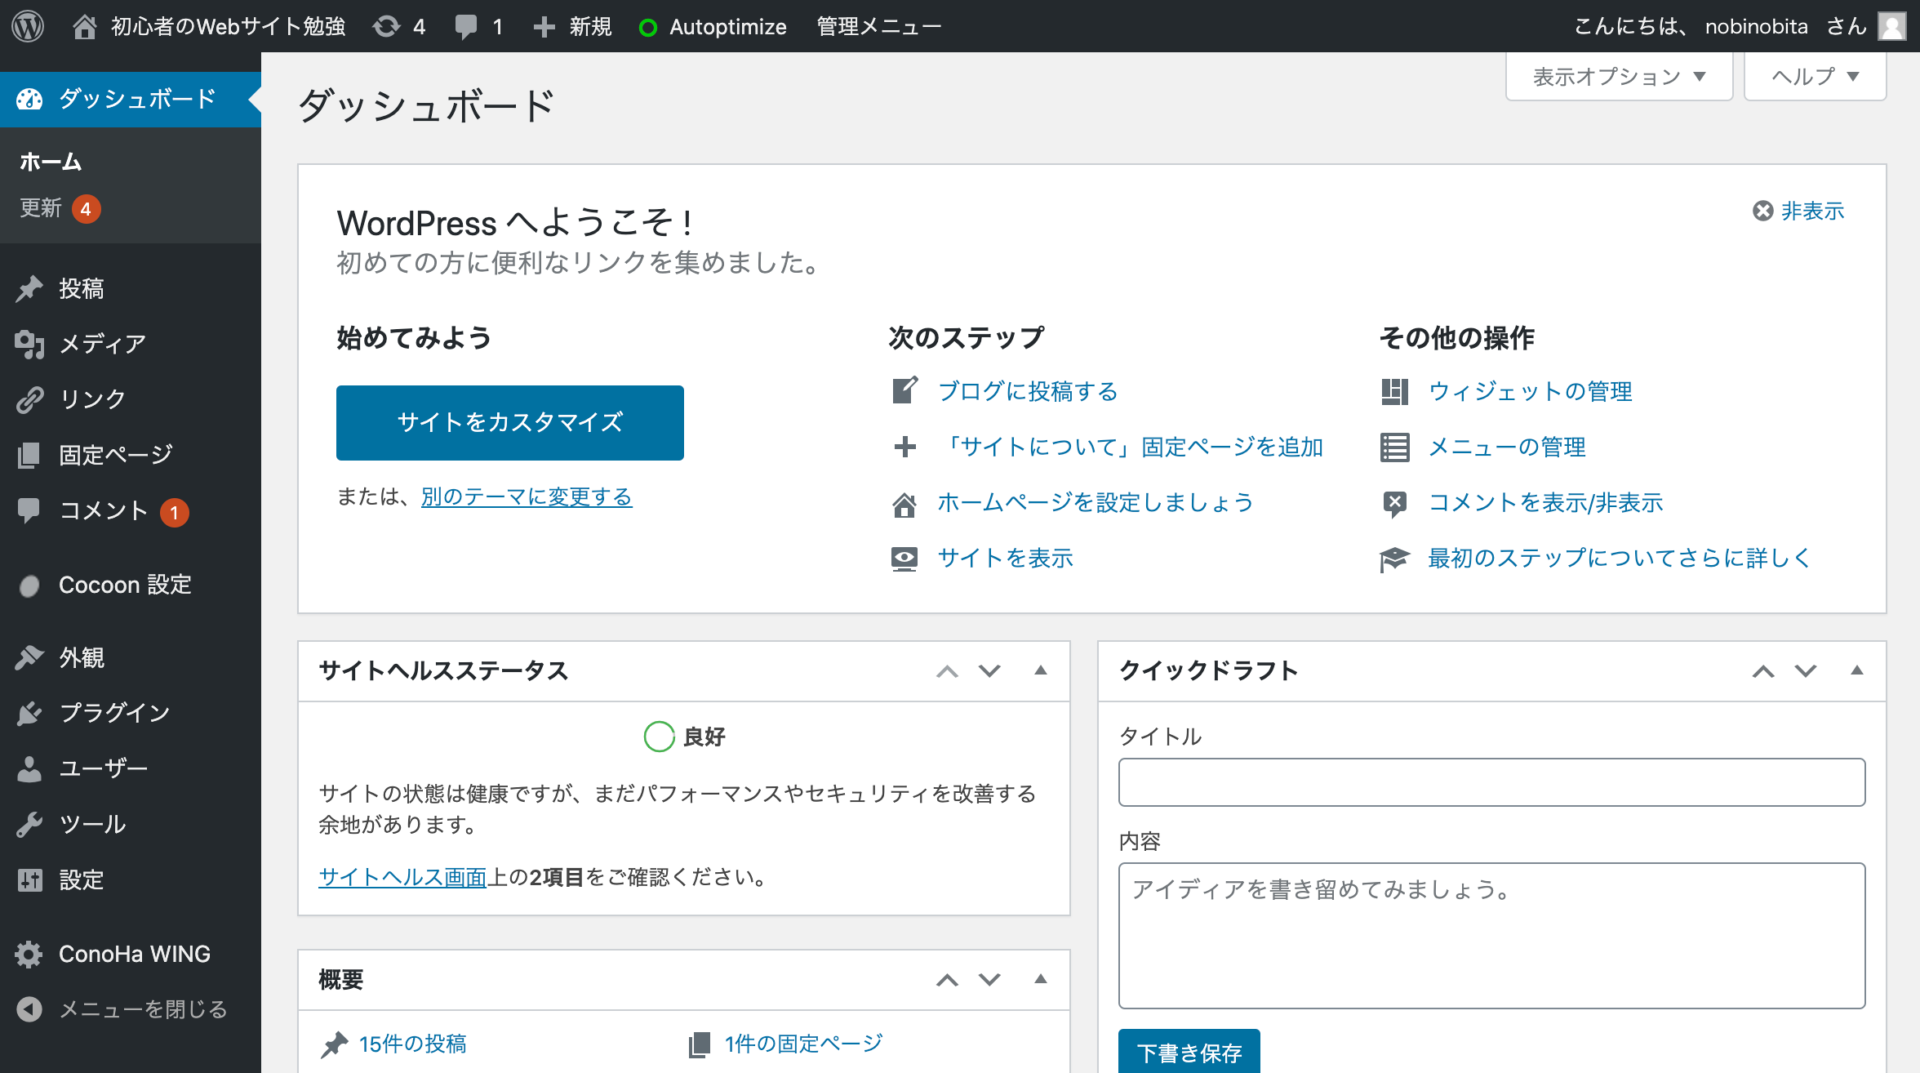Image resolution: width=1920 pixels, height=1073 pixels.
Task: Collapse sidebar with メニューを閉じる arrow icon
Action: pyautogui.click(x=30, y=1009)
